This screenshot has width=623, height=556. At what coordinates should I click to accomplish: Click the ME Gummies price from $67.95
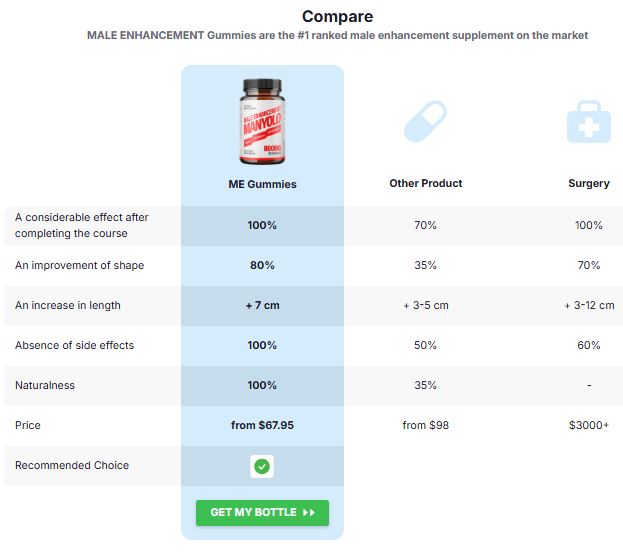[x=262, y=425]
